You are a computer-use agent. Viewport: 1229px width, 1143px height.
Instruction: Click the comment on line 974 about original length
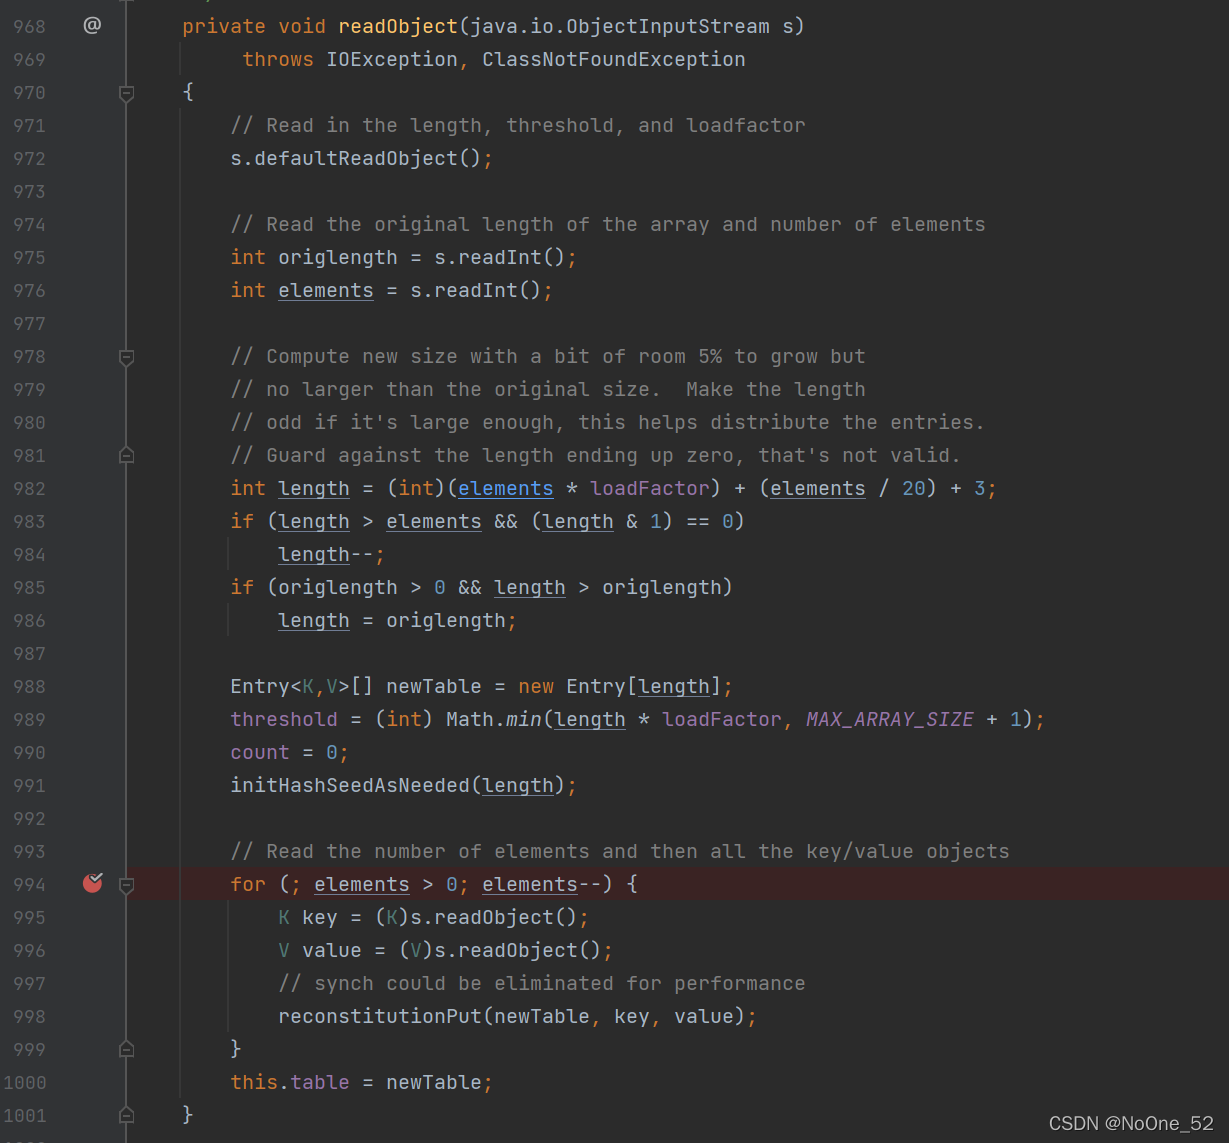[608, 225]
